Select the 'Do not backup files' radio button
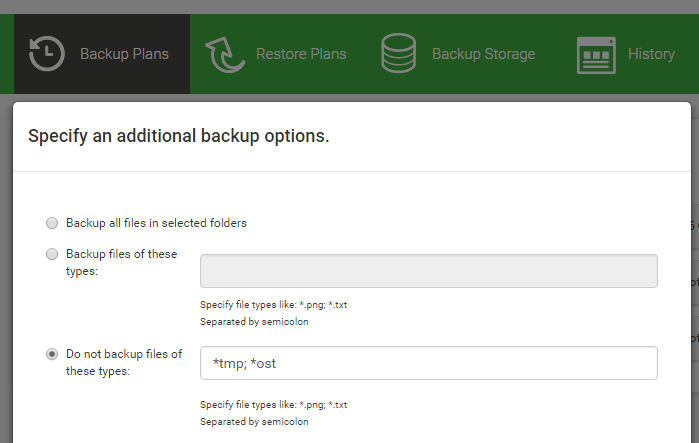Viewport: 699px width, 443px height. pyautogui.click(x=52, y=354)
